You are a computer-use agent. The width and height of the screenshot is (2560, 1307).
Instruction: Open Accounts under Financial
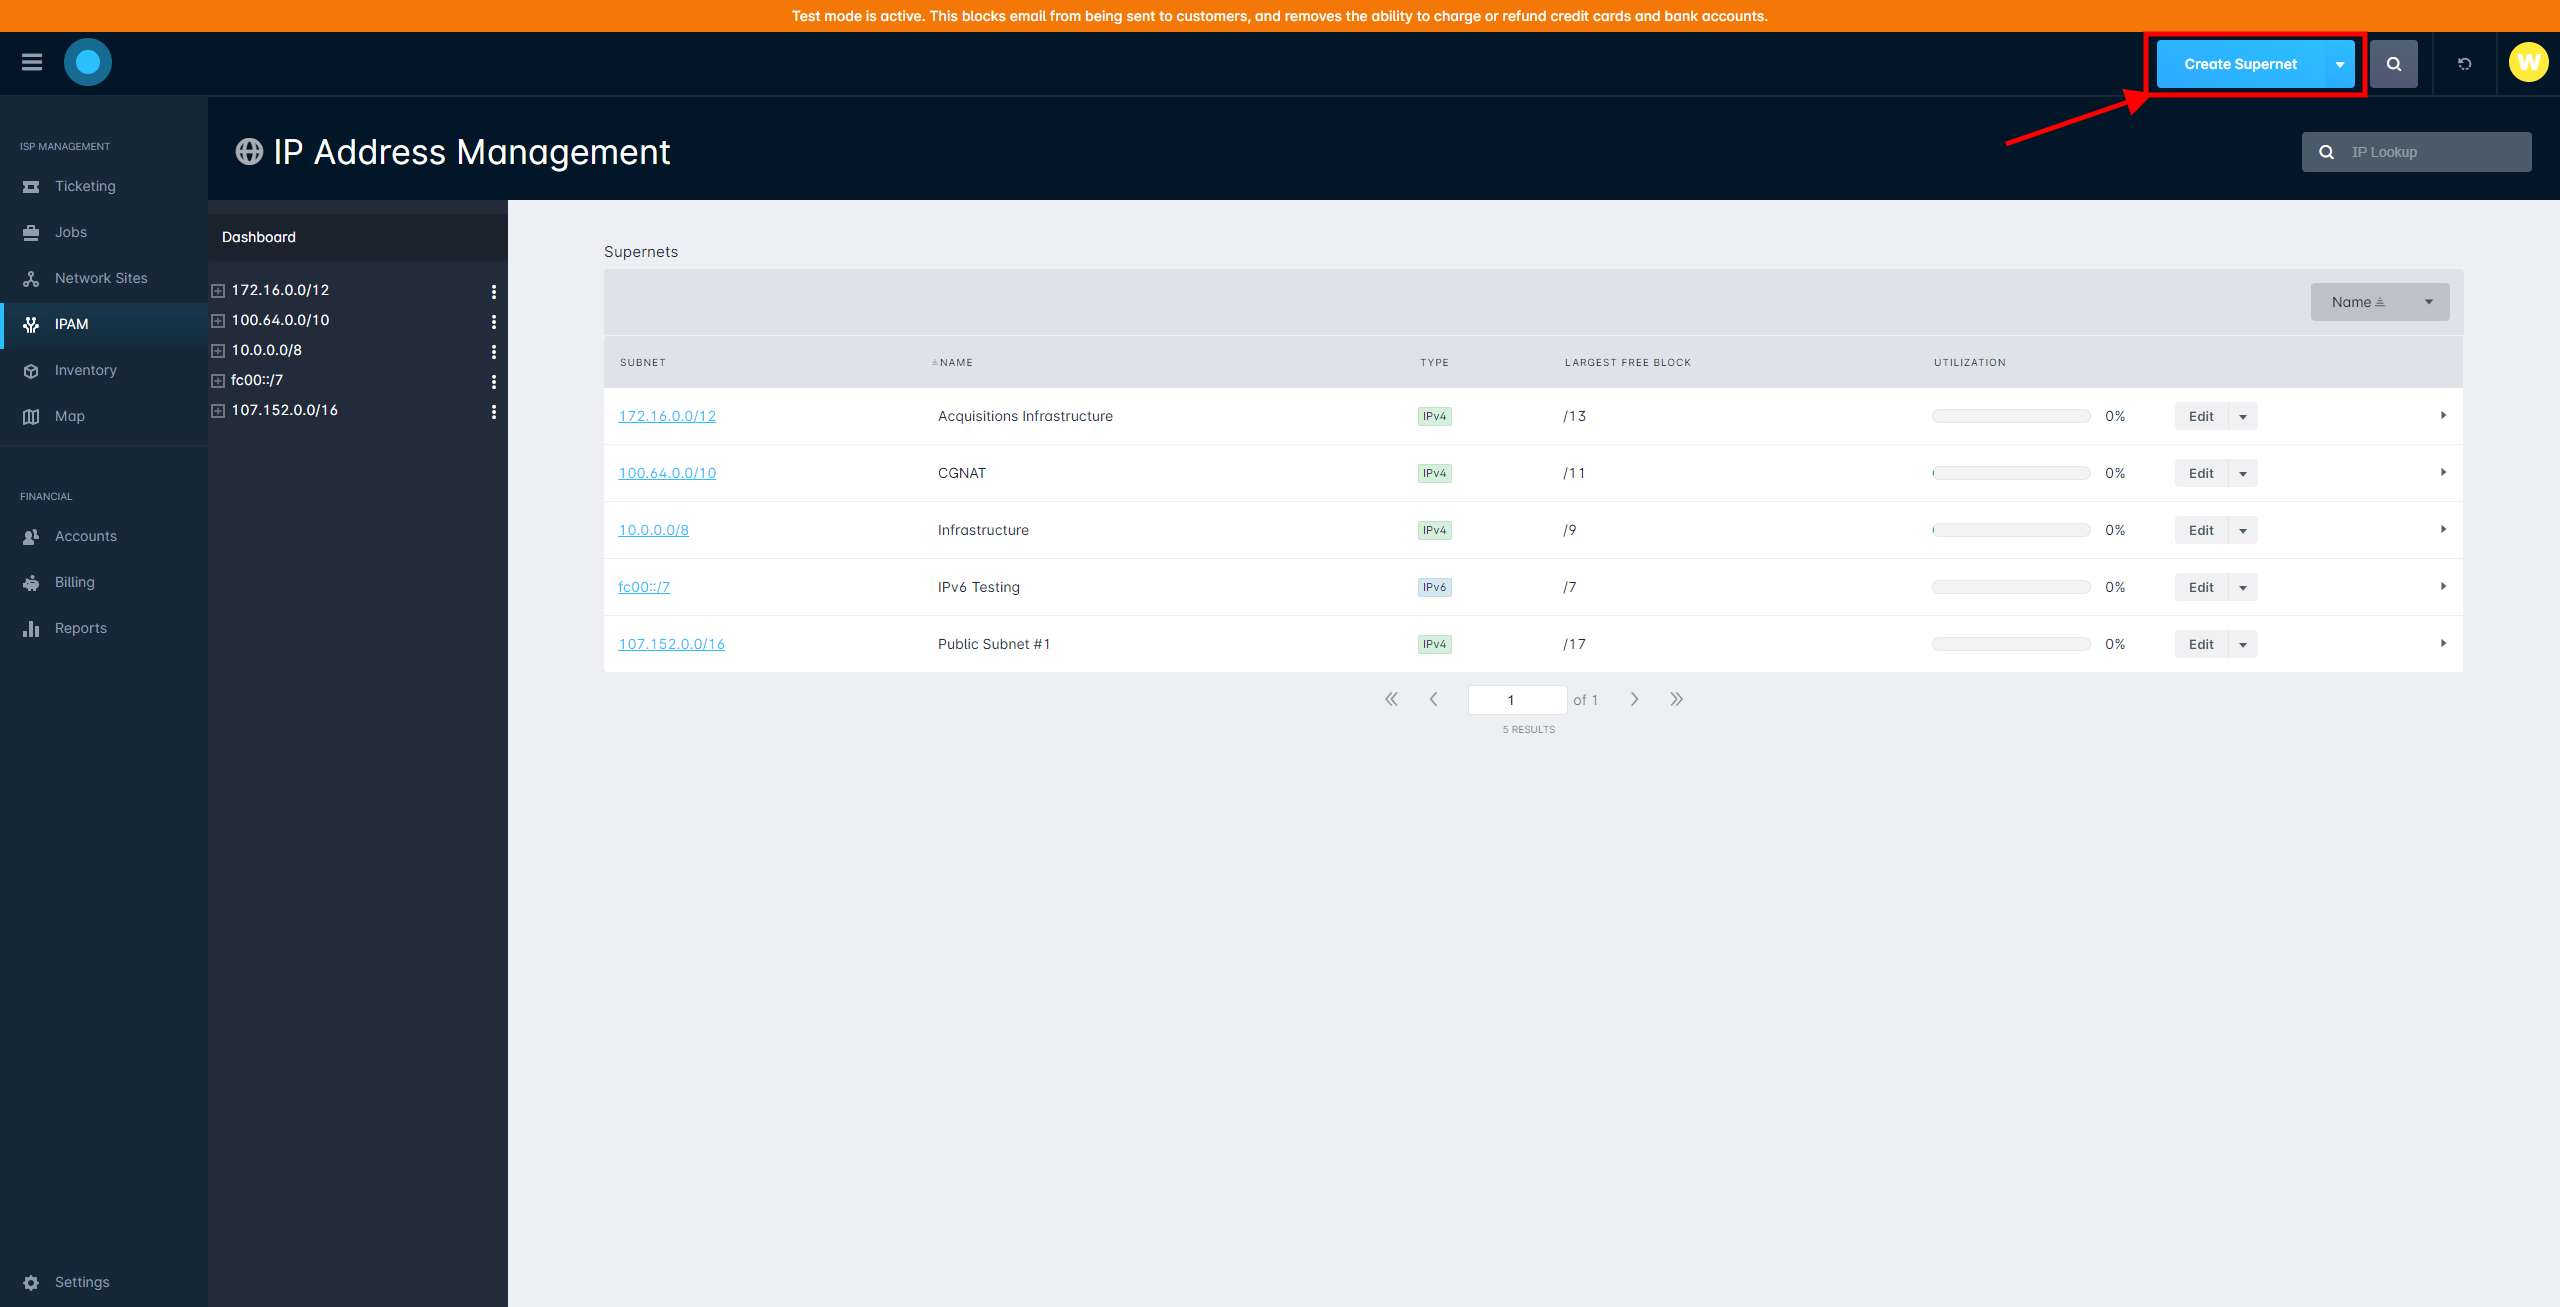pos(104,536)
